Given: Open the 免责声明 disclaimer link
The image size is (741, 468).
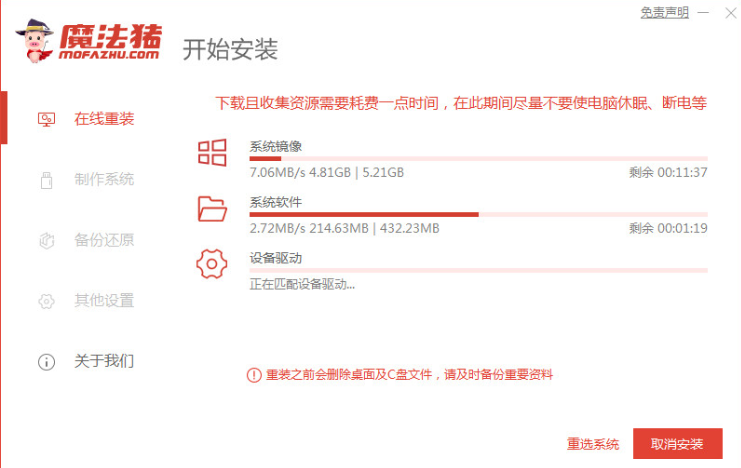Looking at the screenshot, I should click(664, 13).
